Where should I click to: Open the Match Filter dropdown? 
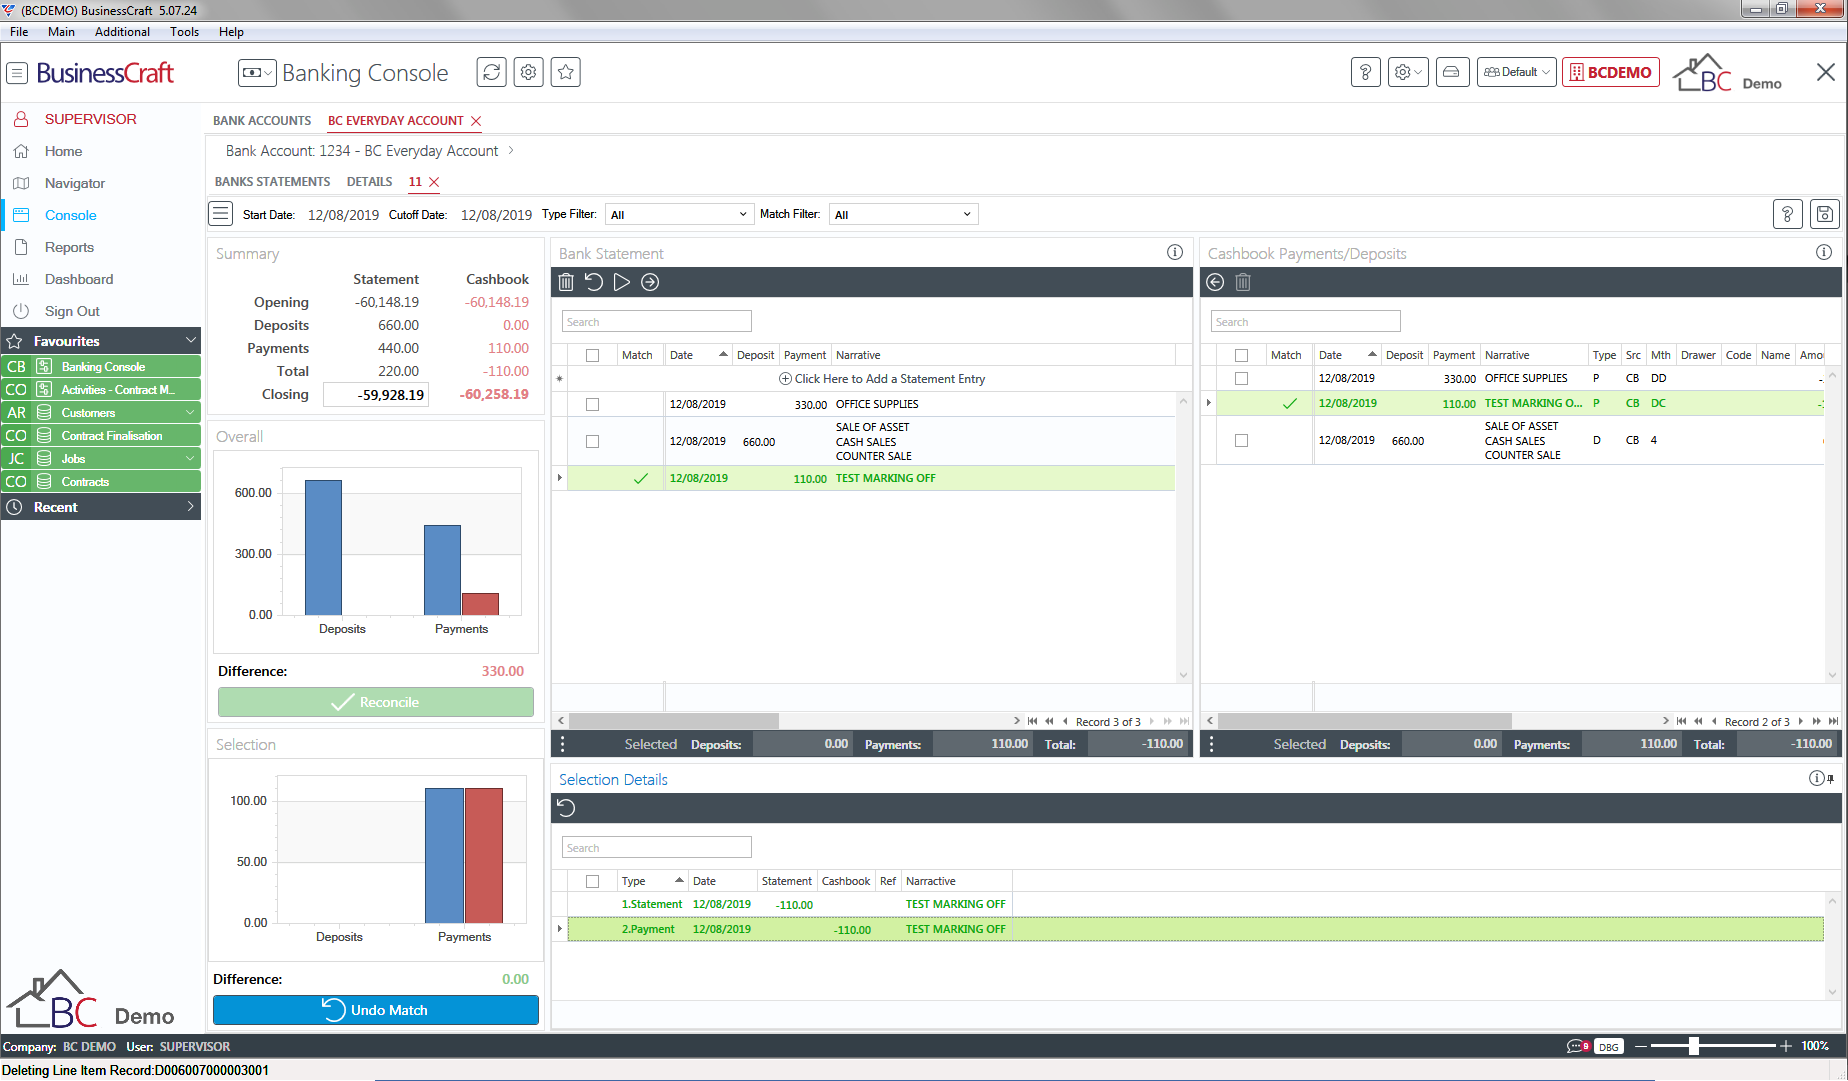[903, 214]
